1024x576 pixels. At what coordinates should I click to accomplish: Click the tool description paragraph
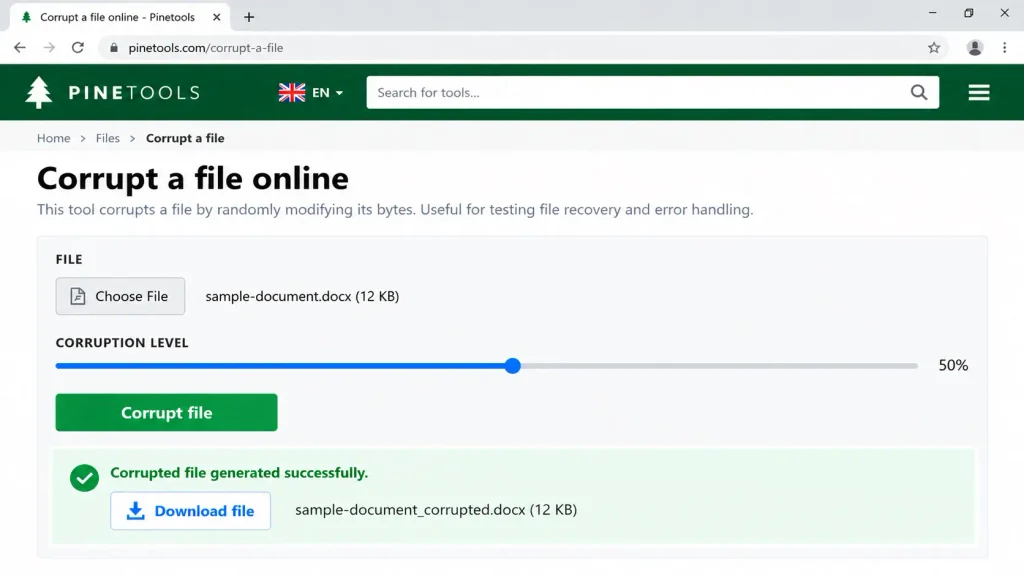395,210
